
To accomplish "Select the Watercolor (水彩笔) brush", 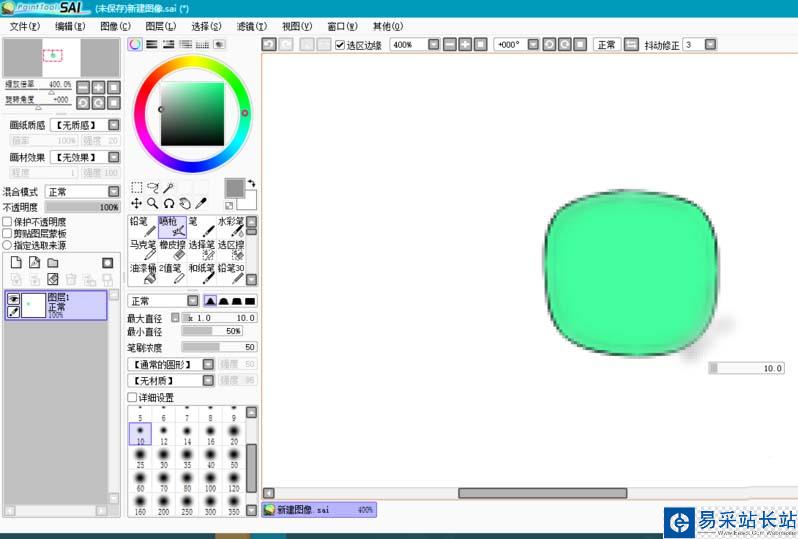I will [x=231, y=226].
